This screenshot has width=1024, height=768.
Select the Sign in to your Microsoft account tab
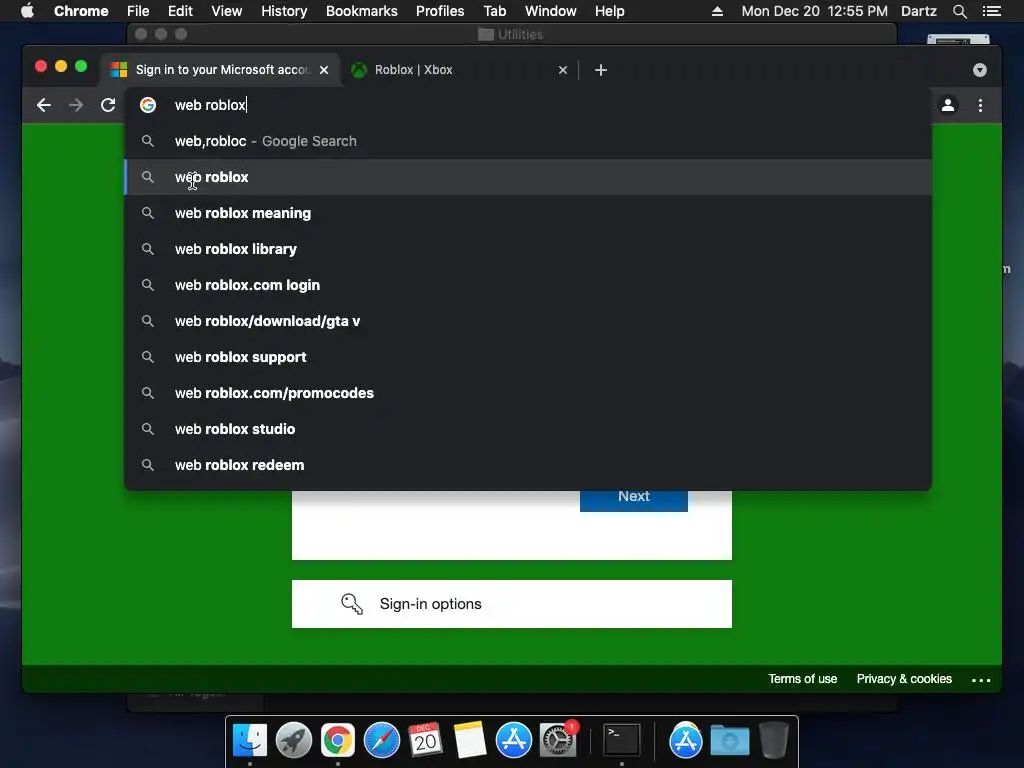click(221, 70)
